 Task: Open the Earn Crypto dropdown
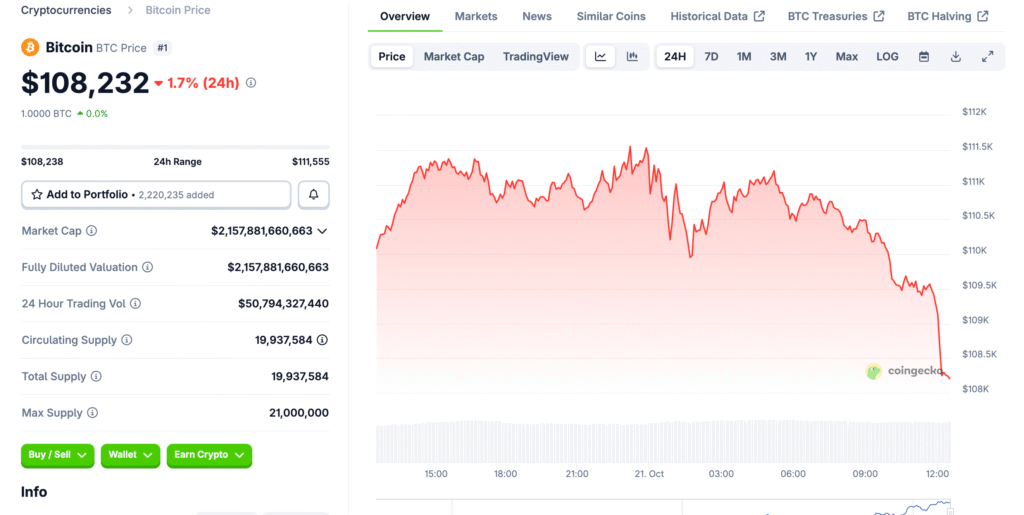(x=208, y=455)
